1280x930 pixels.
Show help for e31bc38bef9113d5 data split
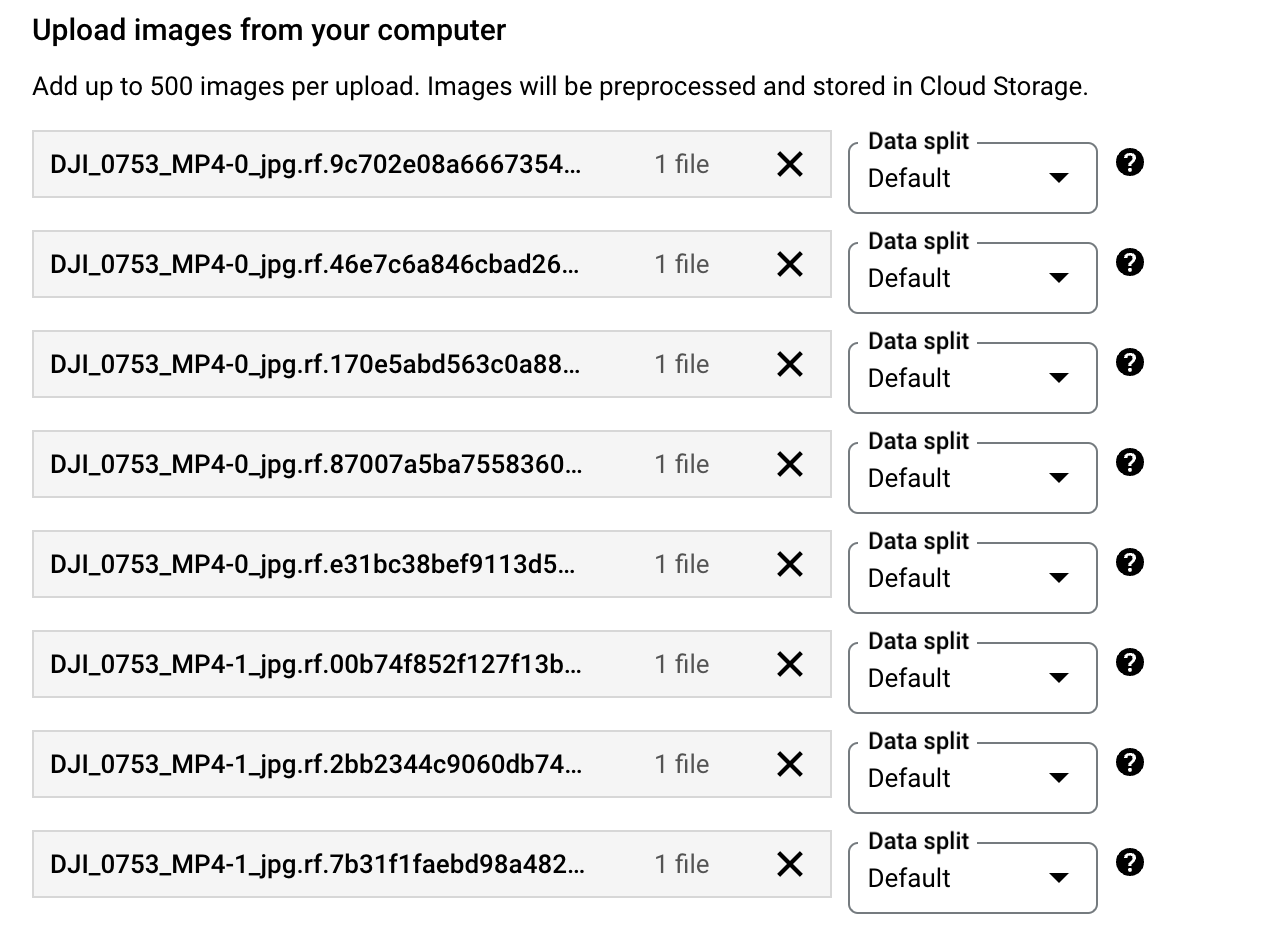[1129, 563]
